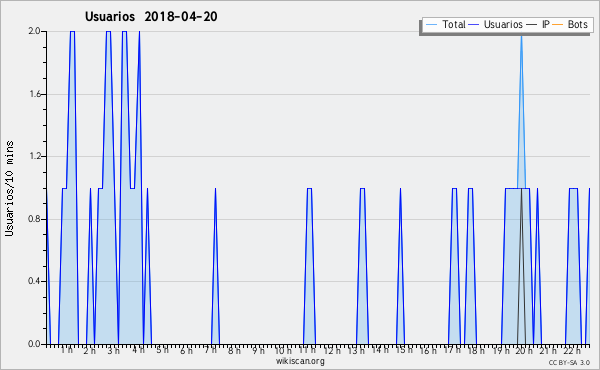Click the 3 h x-axis label
This screenshot has height=370, width=600.
[x=113, y=350]
